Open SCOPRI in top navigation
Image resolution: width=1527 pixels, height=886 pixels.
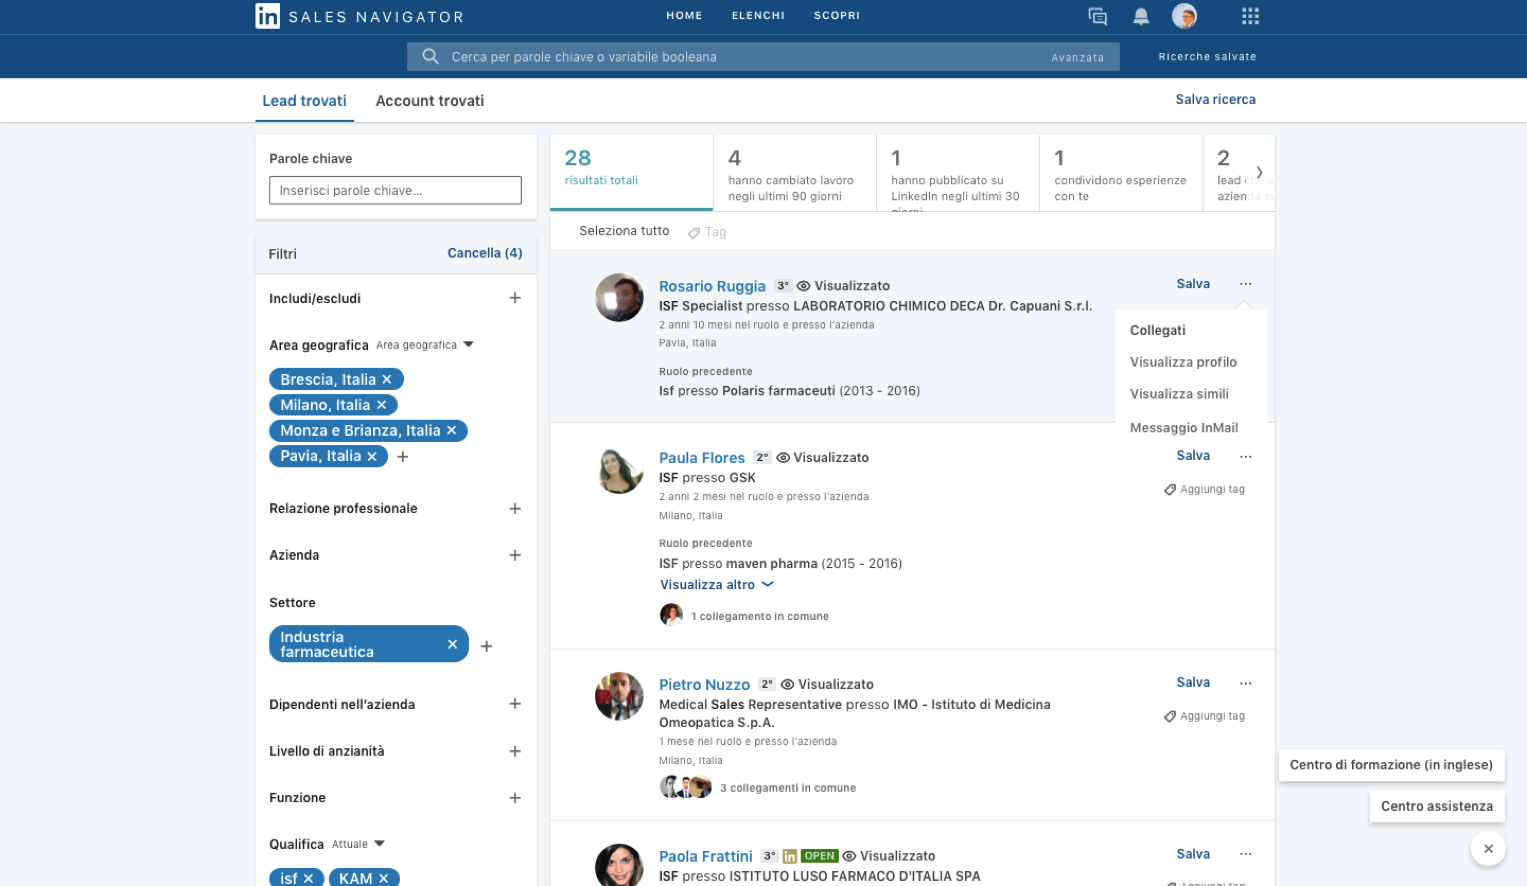coord(837,16)
